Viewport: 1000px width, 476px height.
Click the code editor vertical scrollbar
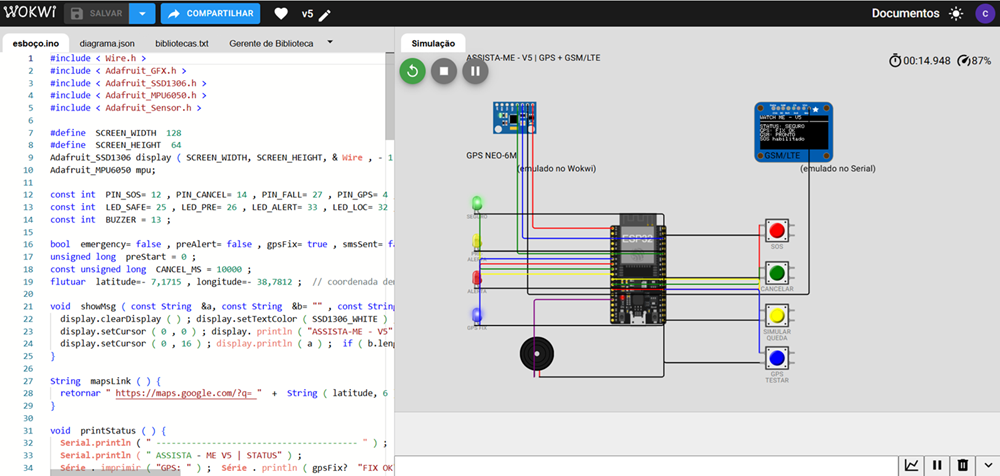(390, 96)
